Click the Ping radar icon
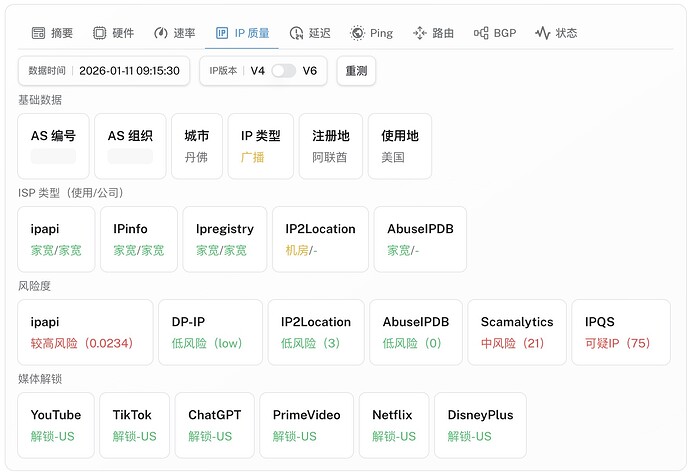The height and width of the screenshot is (474, 690). coord(357,33)
